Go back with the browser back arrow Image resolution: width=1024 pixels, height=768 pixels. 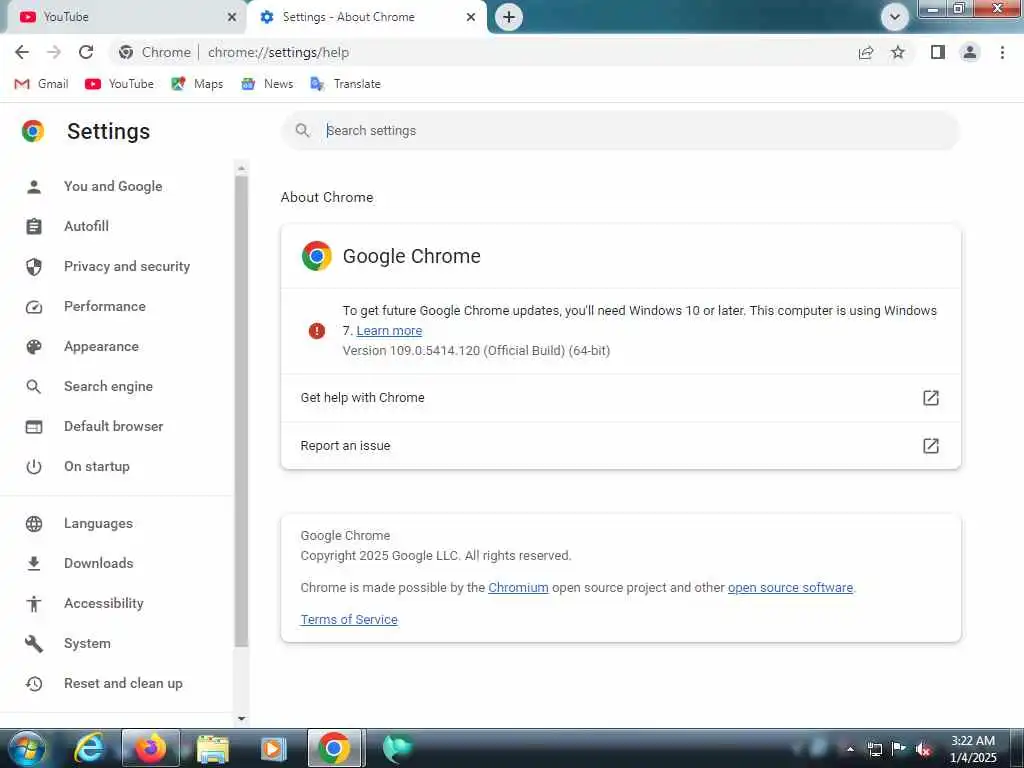[22, 52]
